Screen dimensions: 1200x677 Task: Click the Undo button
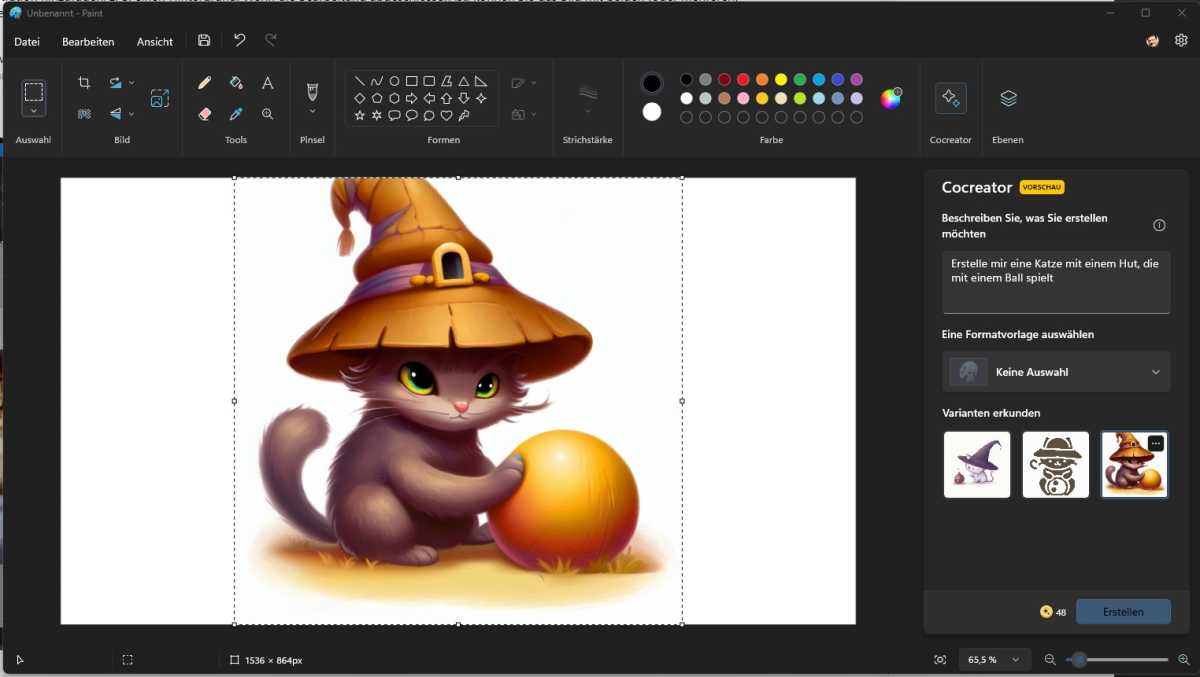(238, 40)
